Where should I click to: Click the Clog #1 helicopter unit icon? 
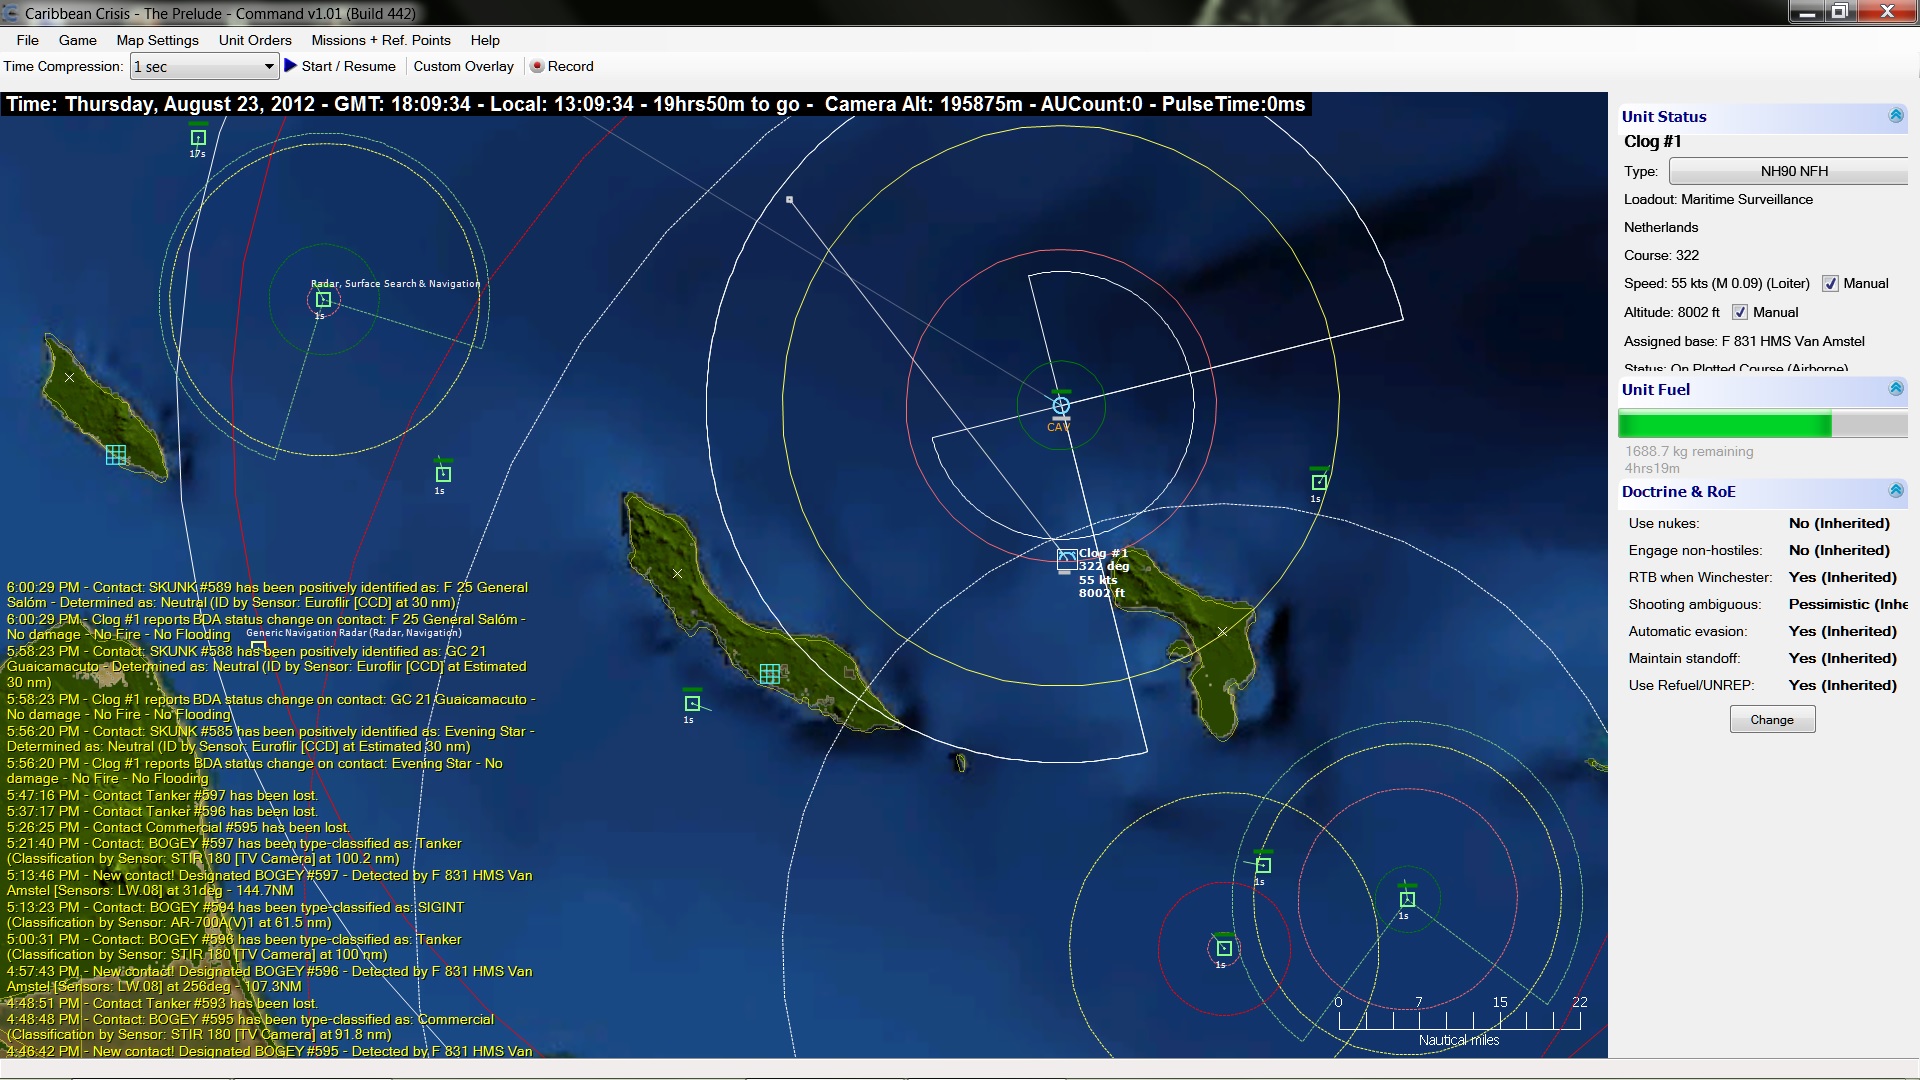coord(1067,558)
